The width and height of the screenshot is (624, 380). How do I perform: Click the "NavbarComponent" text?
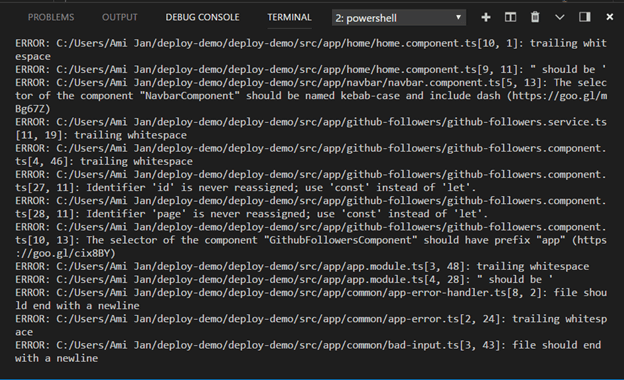(x=189, y=95)
